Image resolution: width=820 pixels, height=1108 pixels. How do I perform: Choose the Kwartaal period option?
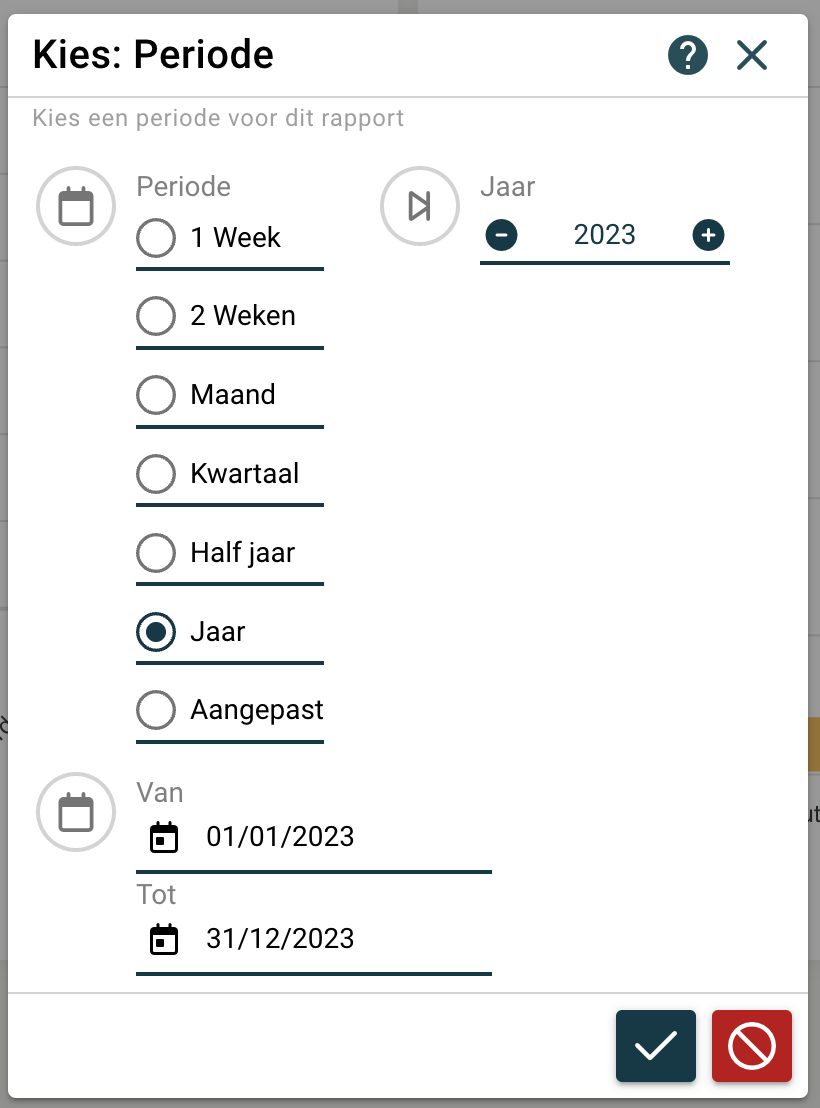(156, 474)
